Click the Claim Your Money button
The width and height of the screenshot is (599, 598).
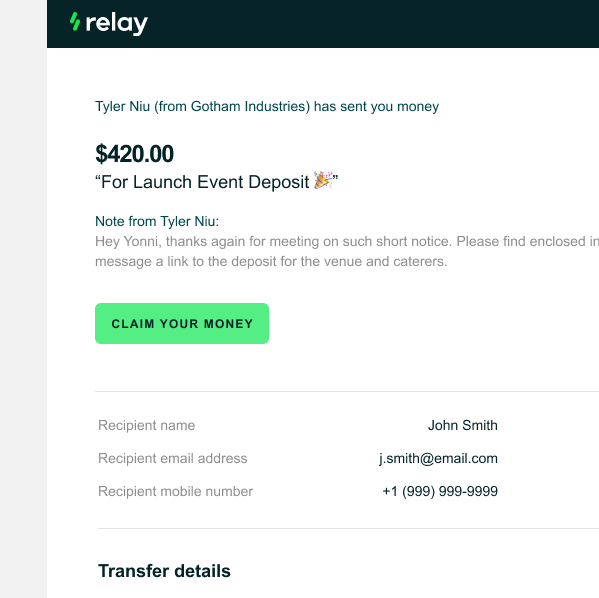coord(182,323)
